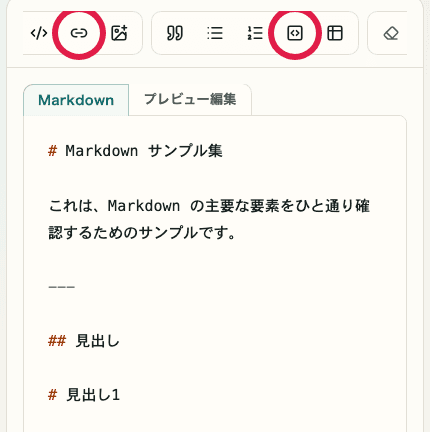
Task: Place cursor in heading '# Markdown サンプル集'
Action: [x=135, y=151]
